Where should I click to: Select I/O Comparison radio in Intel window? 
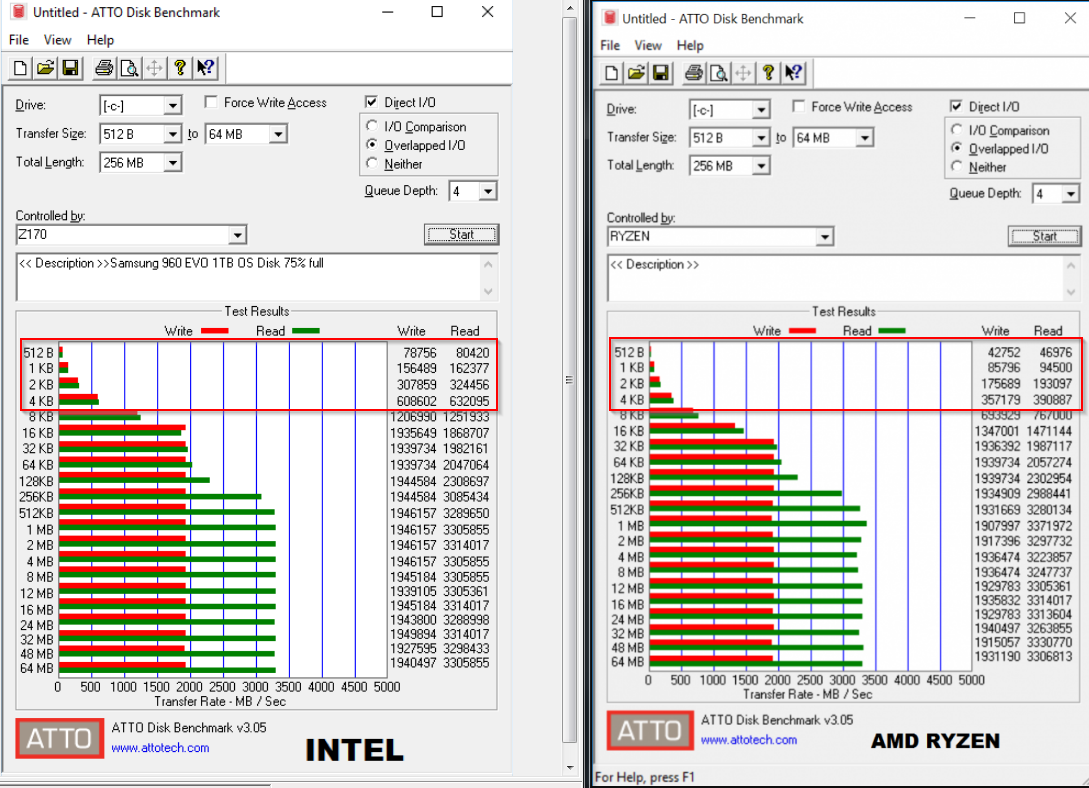pyautogui.click(x=372, y=126)
